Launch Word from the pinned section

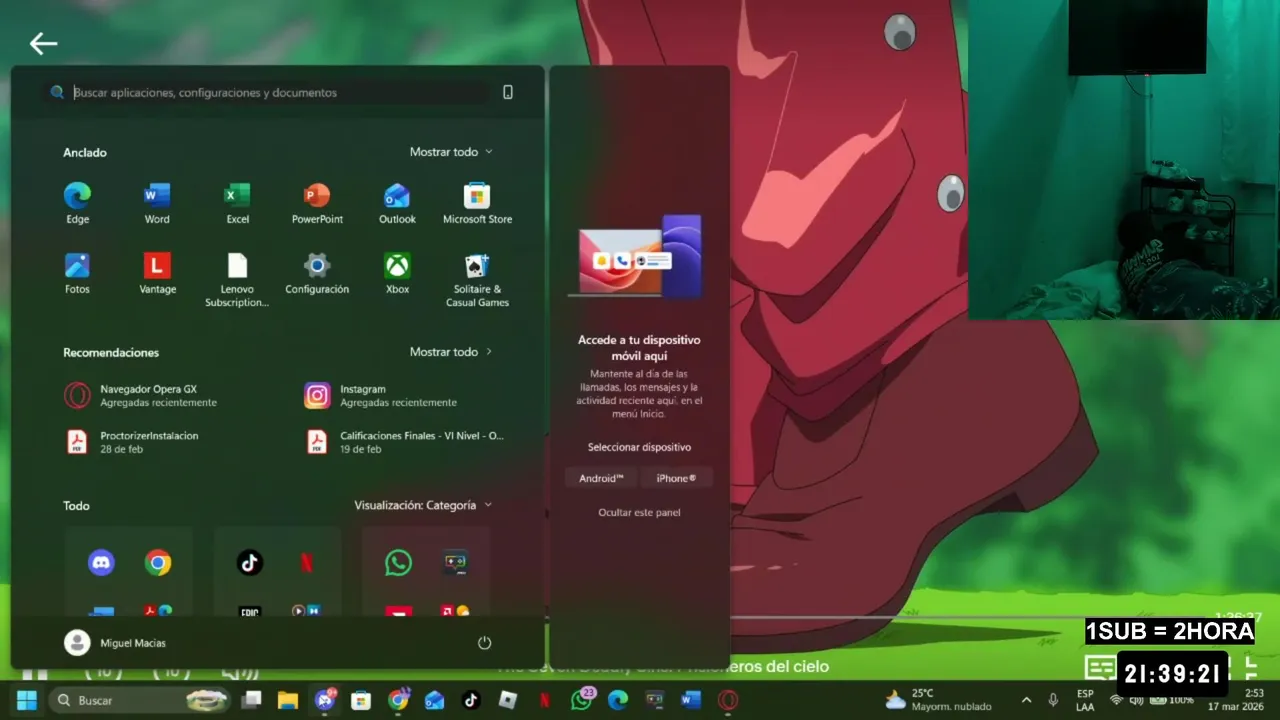click(x=157, y=203)
